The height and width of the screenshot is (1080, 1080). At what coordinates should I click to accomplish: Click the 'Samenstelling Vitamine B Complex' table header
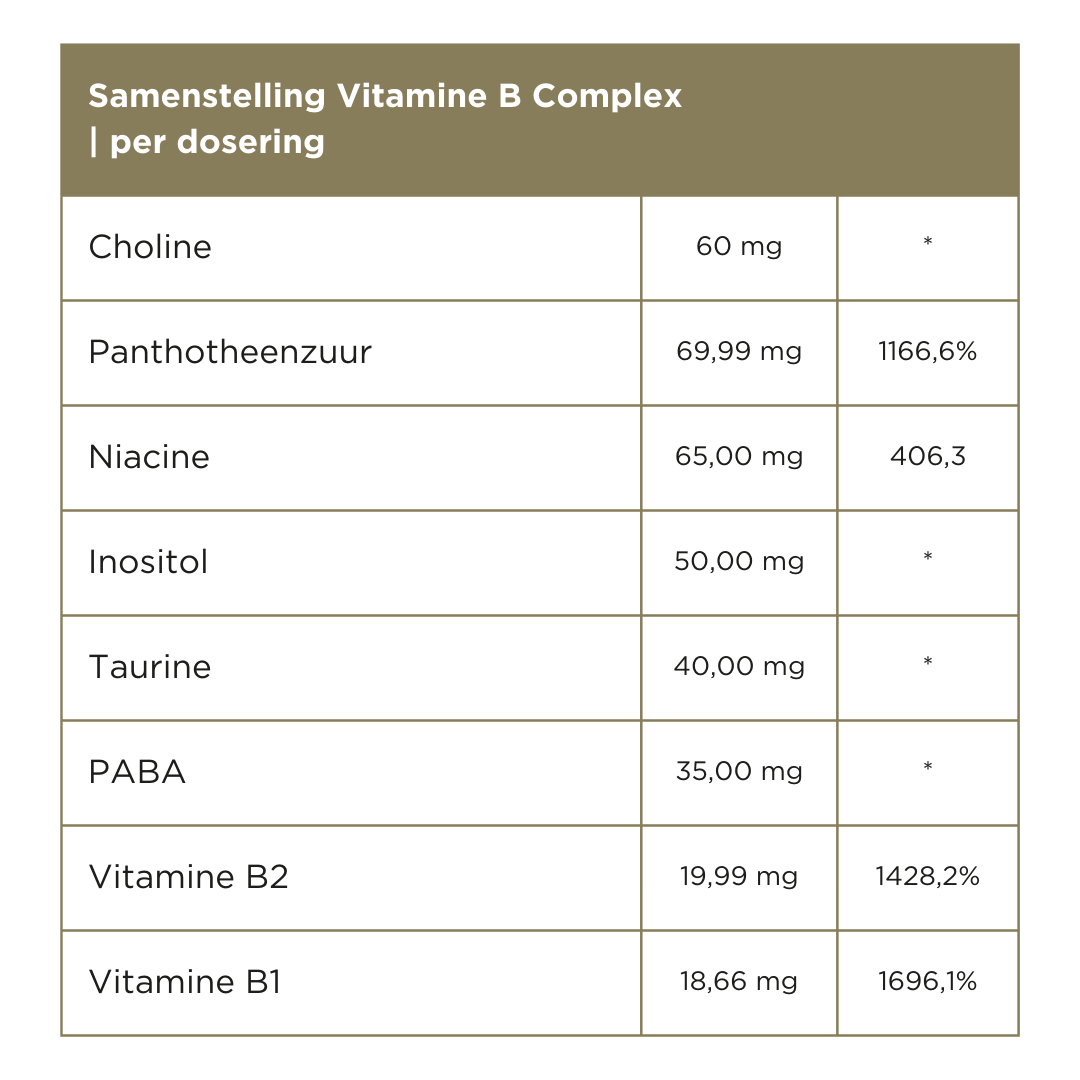(385, 97)
